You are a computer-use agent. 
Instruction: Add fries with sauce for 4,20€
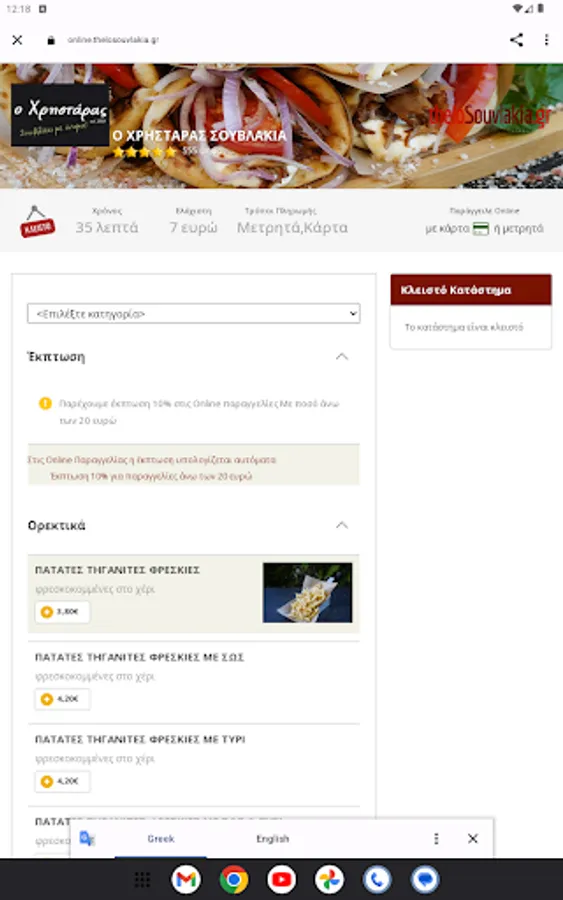click(x=62, y=699)
